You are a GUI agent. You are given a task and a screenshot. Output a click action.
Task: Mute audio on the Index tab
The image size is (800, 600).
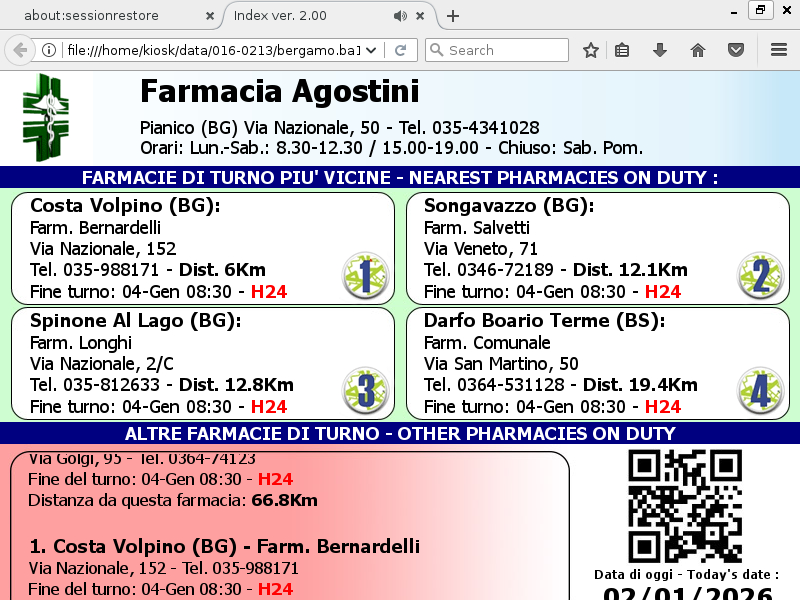(400, 16)
